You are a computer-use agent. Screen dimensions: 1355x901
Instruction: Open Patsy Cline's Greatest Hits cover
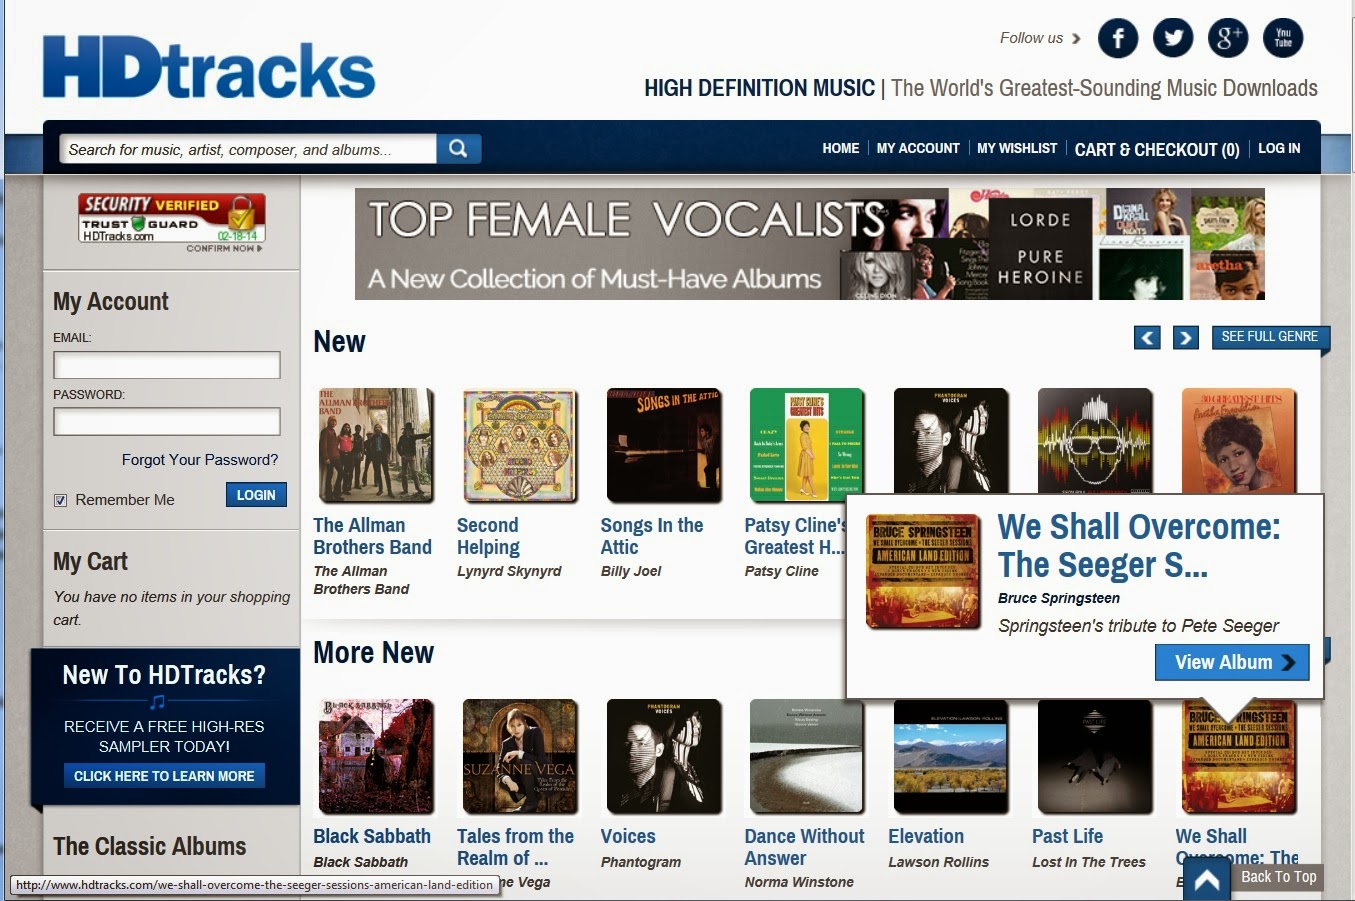click(806, 445)
